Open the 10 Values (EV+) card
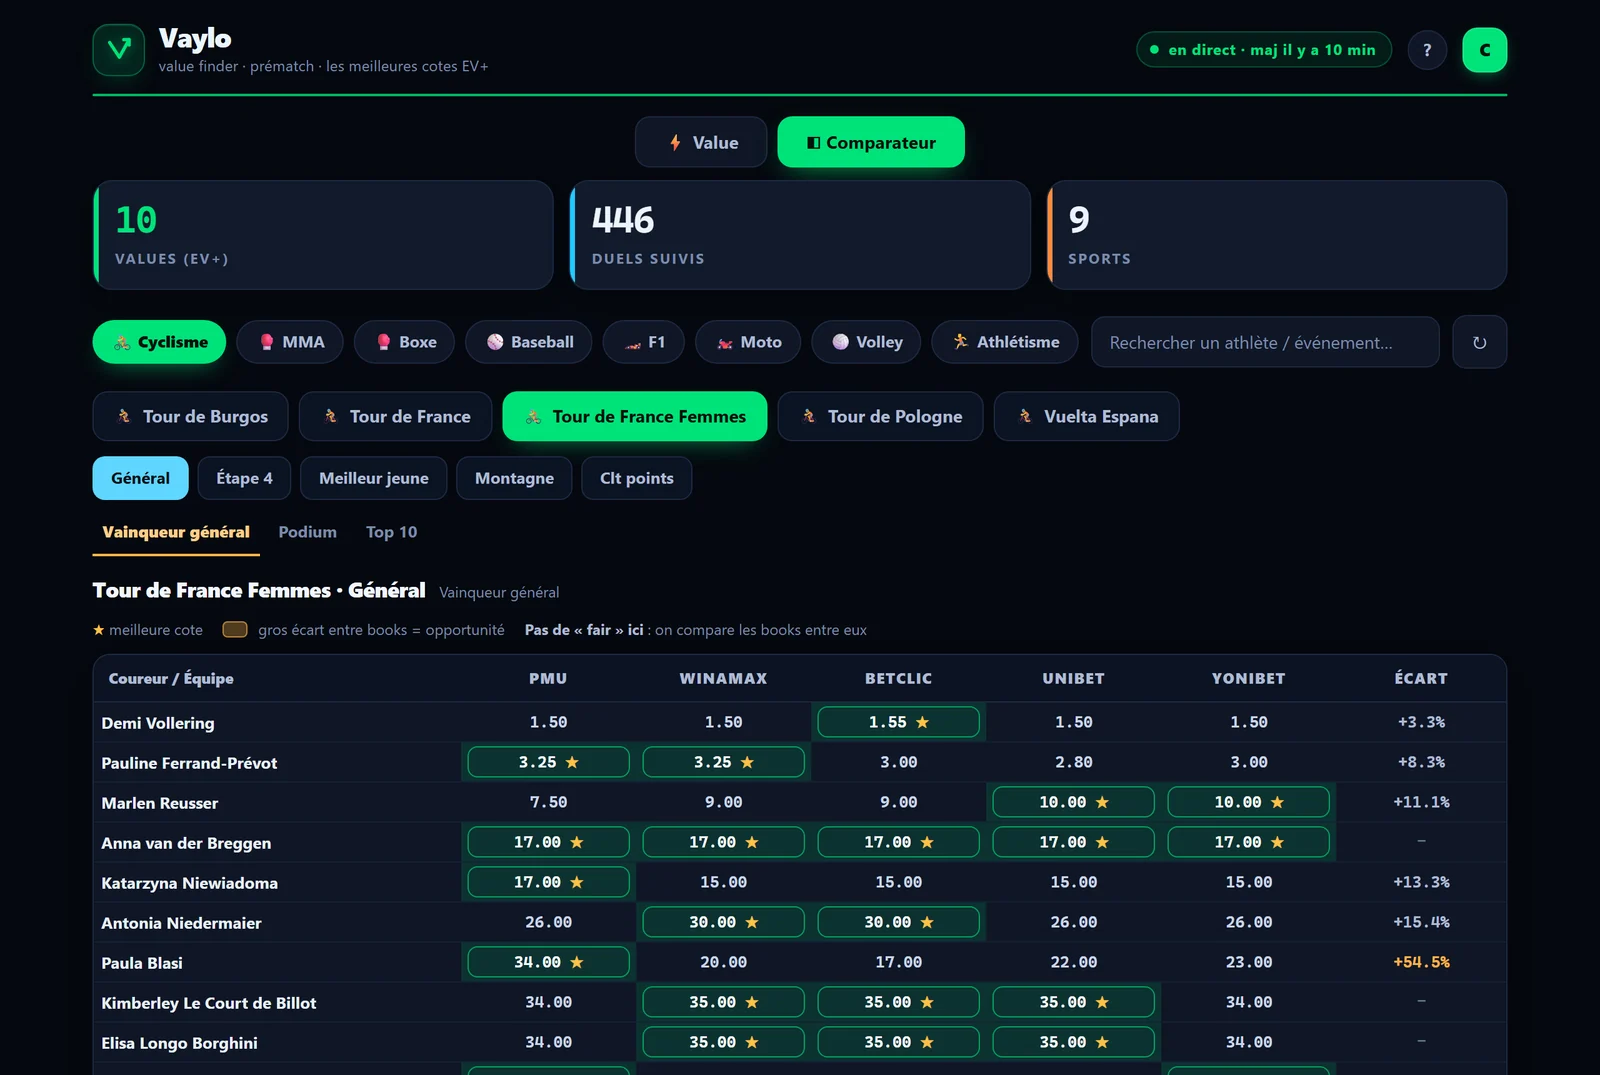1600x1075 pixels. pos(323,235)
